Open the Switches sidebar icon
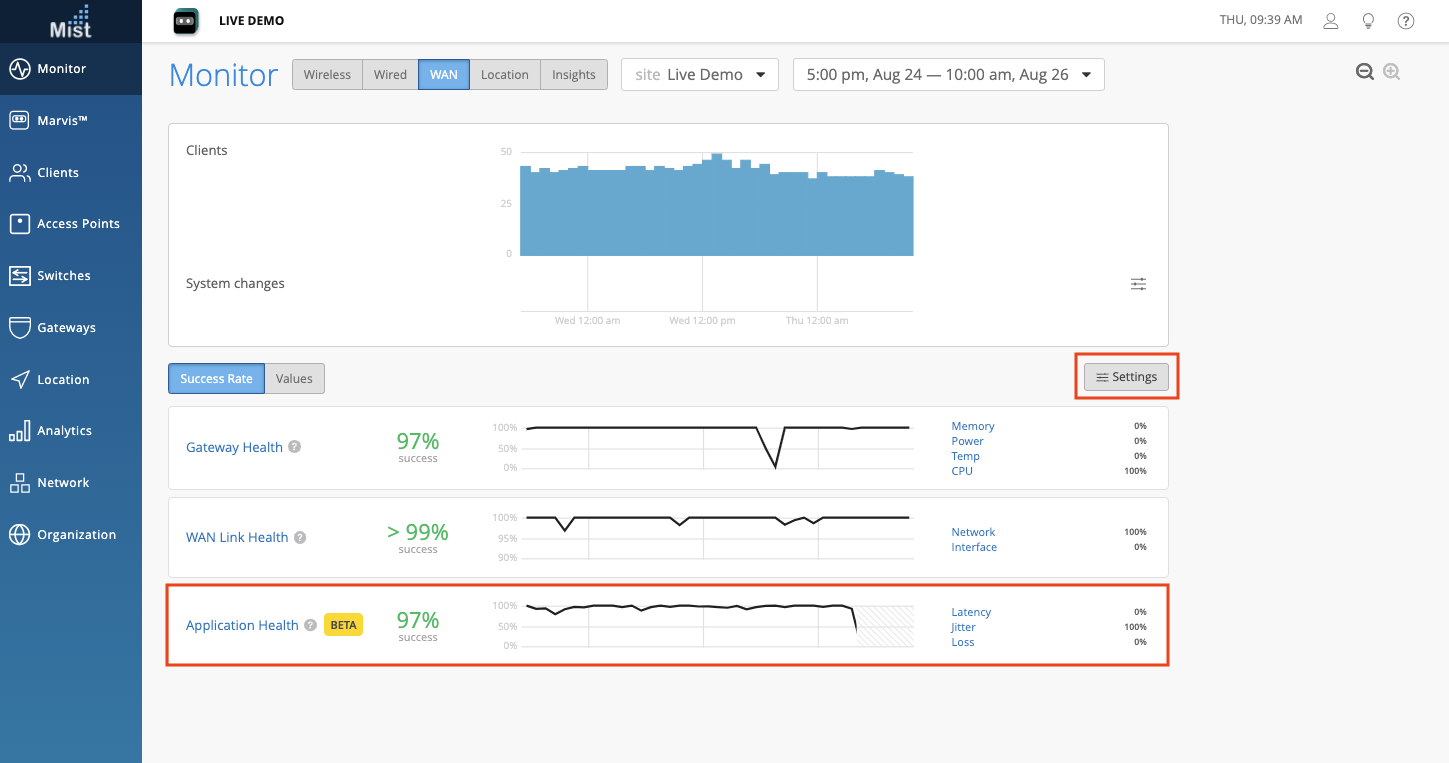 (19, 276)
